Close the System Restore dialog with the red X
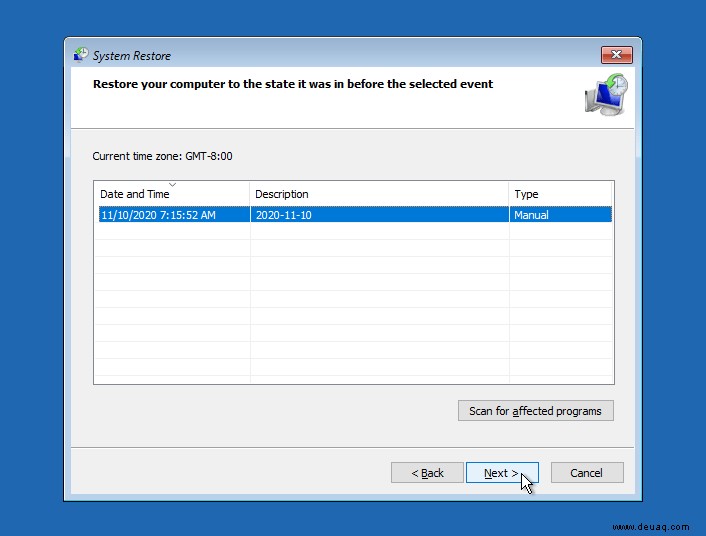The width and height of the screenshot is (706, 536). 616,55
